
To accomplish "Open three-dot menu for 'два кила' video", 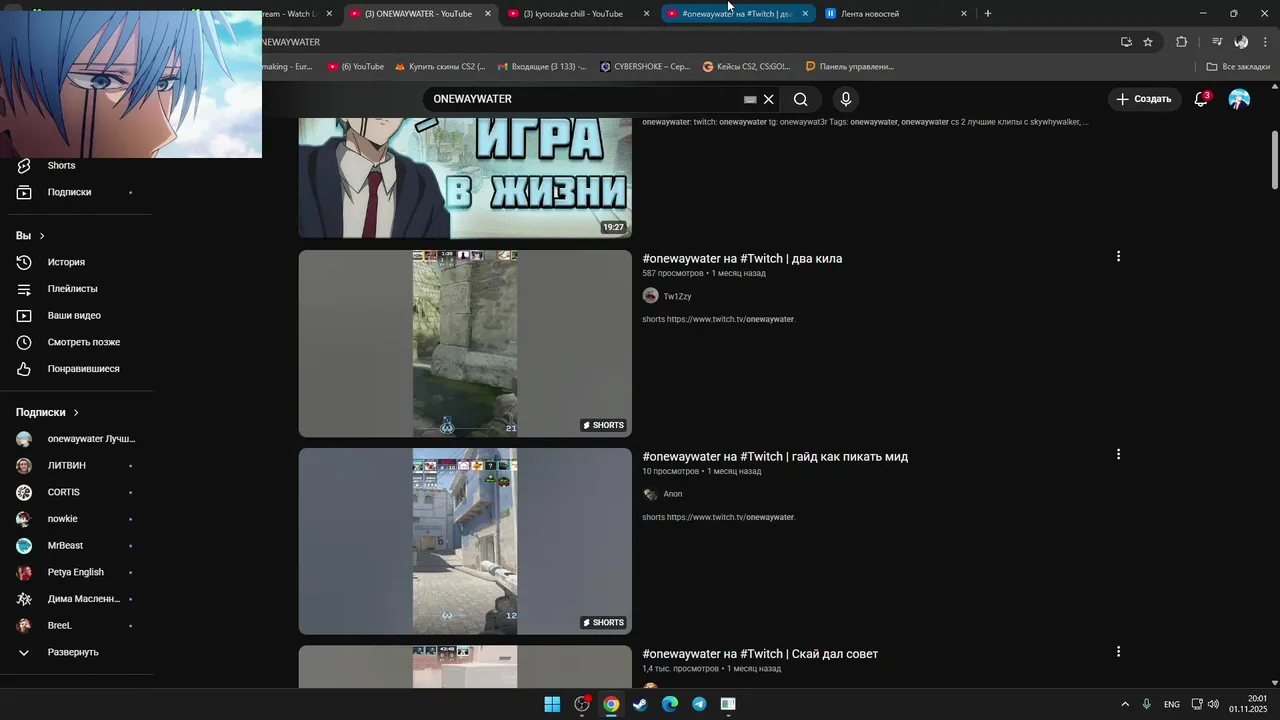I will (1118, 256).
